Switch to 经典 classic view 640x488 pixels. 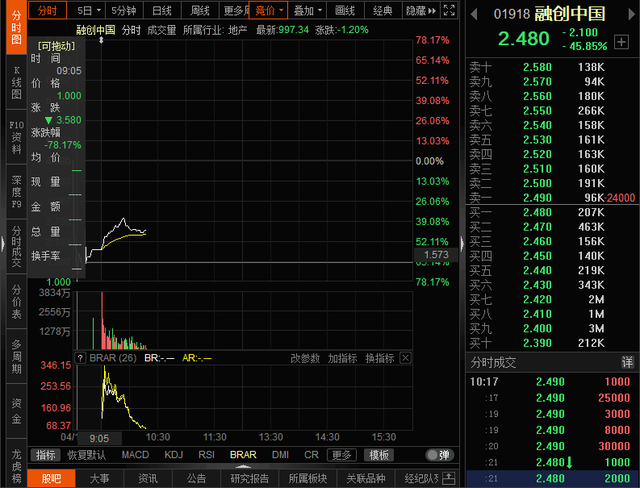click(x=383, y=11)
